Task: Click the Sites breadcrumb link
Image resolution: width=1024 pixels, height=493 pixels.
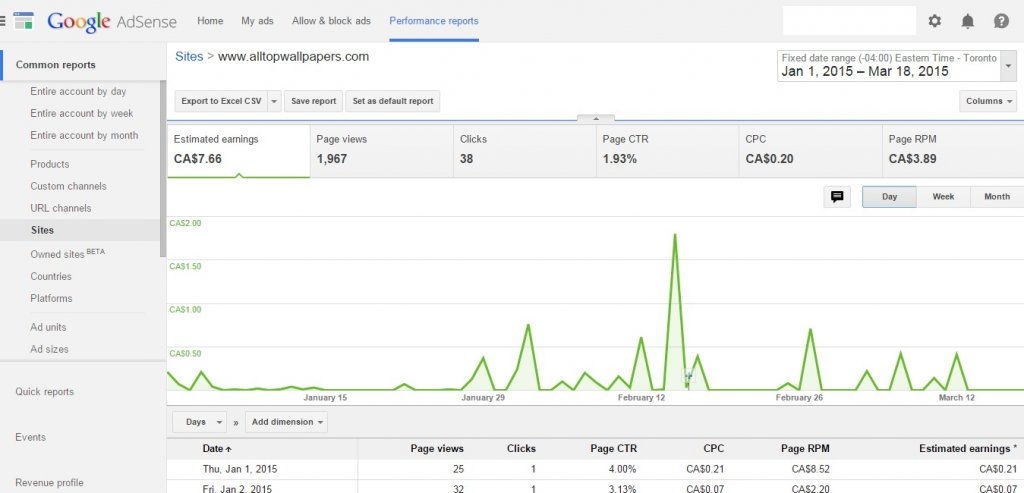Action: (189, 57)
